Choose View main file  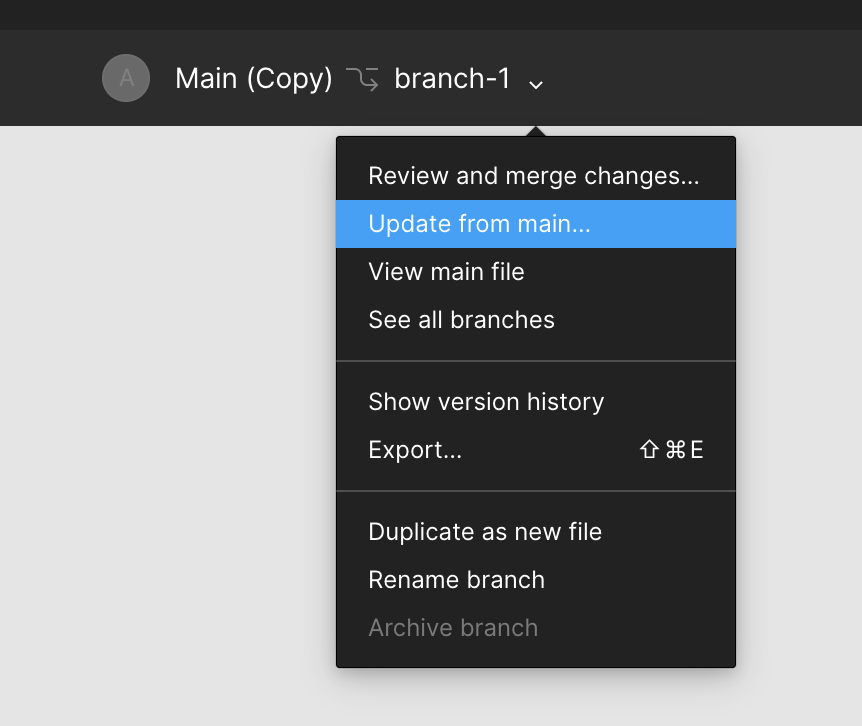pyautogui.click(x=536, y=271)
